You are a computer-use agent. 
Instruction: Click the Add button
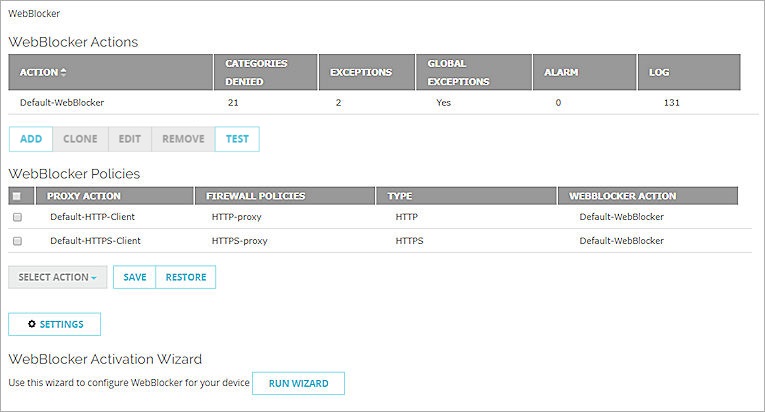[31, 139]
